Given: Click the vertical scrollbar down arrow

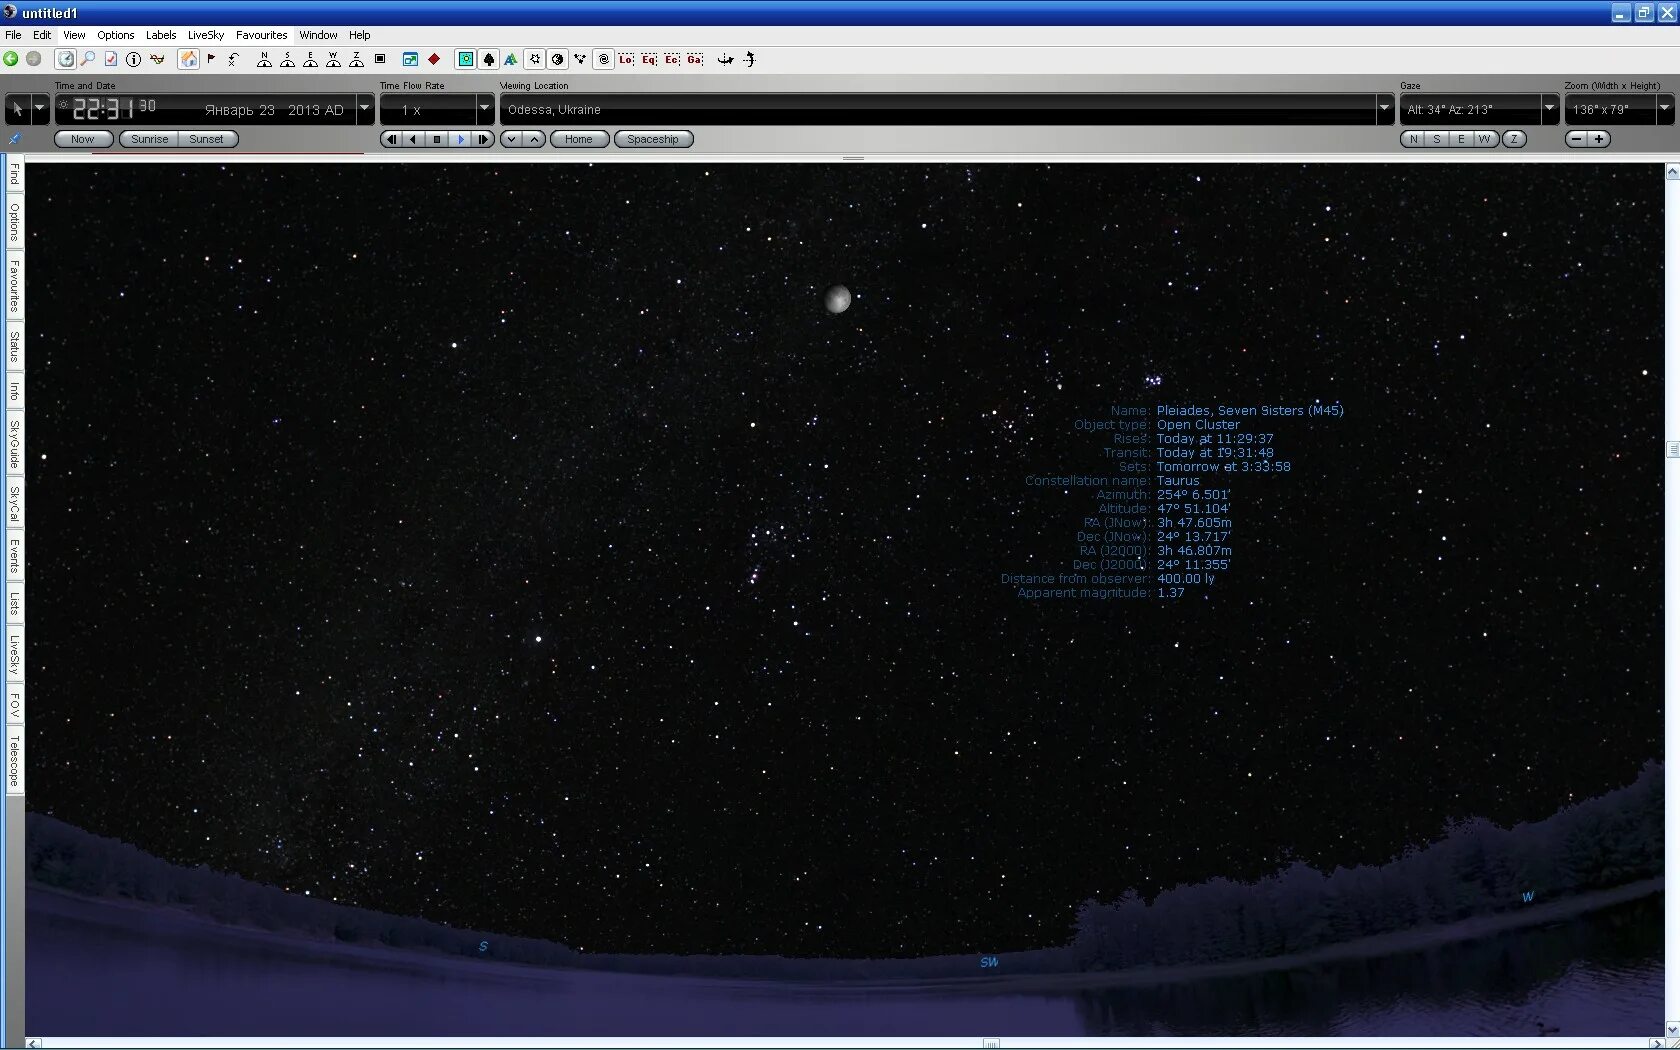Looking at the screenshot, I should (x=1672, y=1028).
